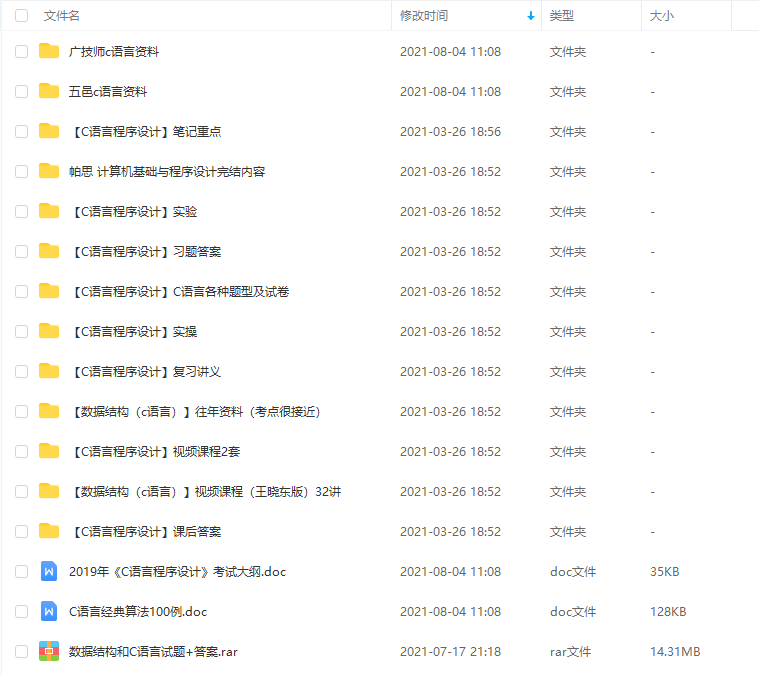The width and height of the screenshot is (759, 675).
Task: Click the Word icon of 考试大纲.doc file
Action: click(49, 571)
